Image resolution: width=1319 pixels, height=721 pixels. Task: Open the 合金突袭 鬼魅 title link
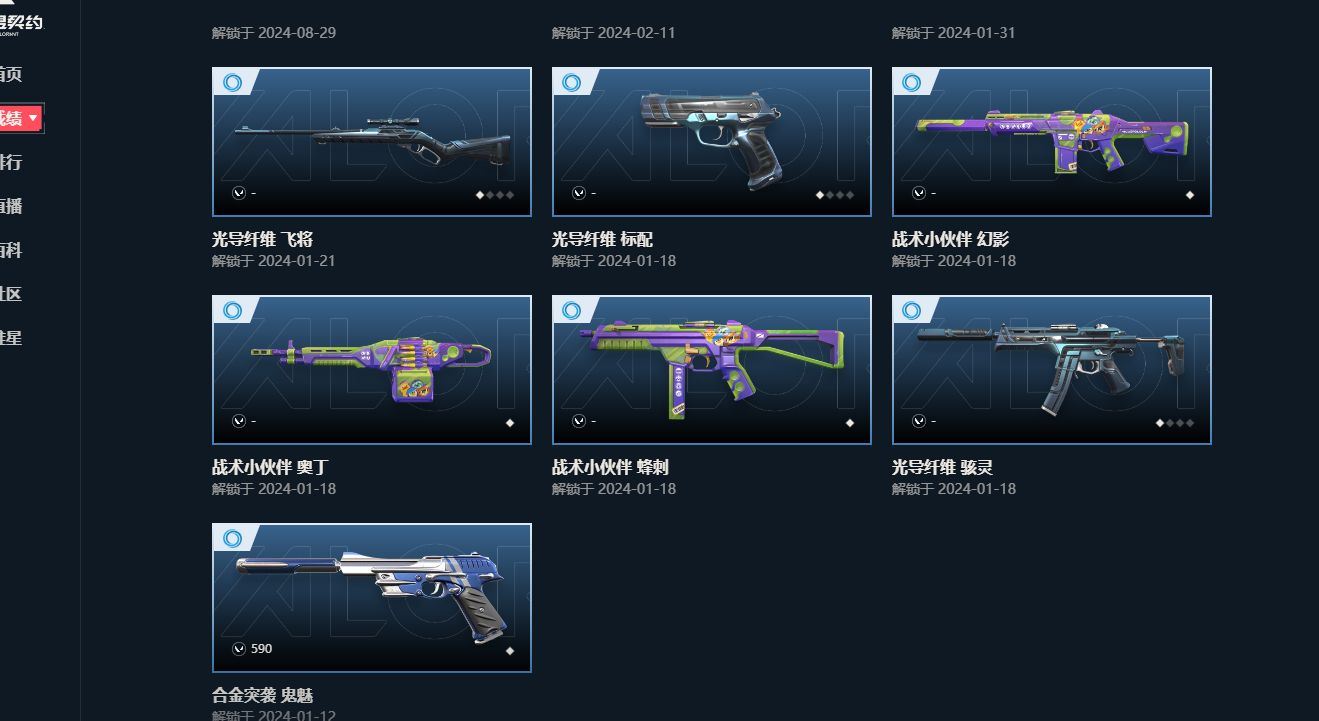(x=263, y=695)
